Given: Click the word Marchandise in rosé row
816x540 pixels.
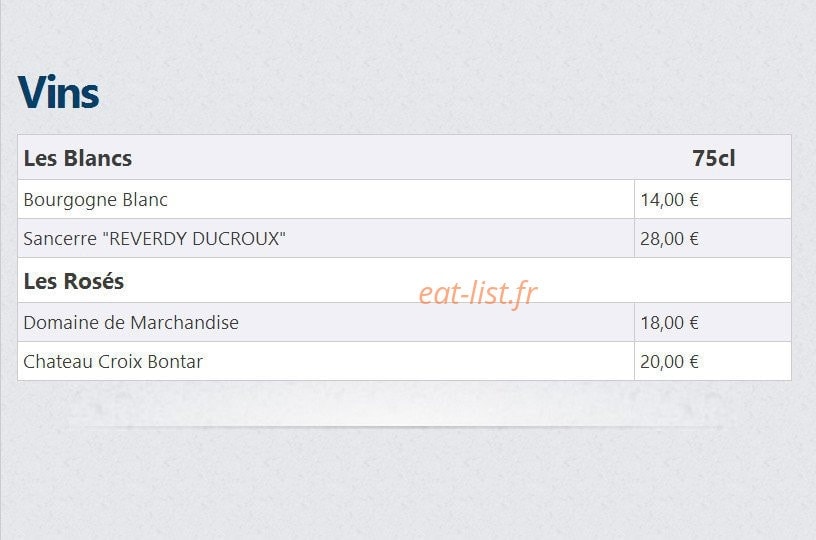Looking at the screenshot, I should point(185,323).
